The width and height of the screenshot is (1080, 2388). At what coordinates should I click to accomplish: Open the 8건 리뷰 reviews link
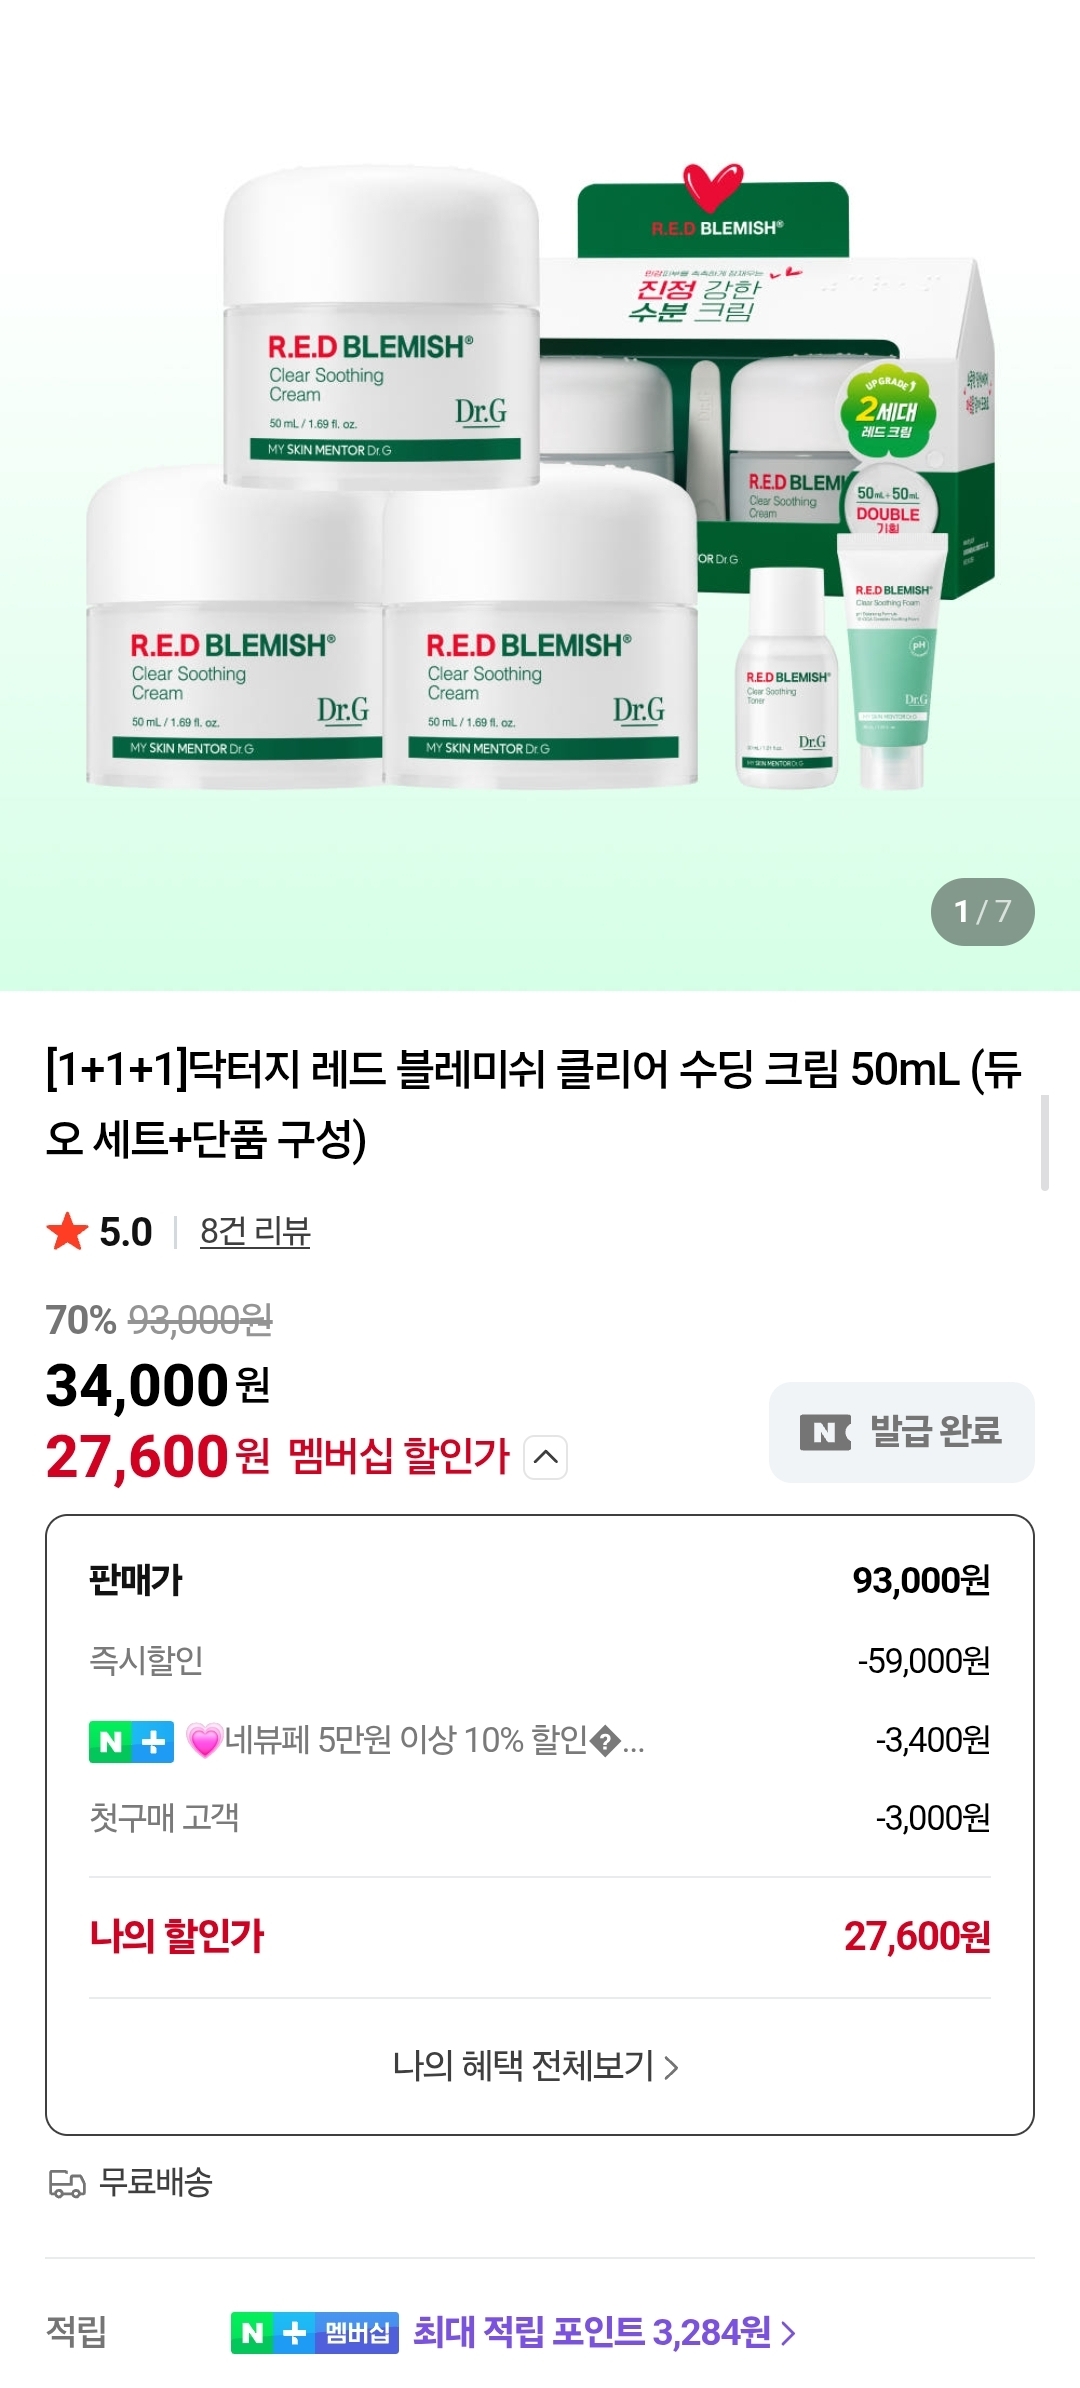click(255, 1231)
